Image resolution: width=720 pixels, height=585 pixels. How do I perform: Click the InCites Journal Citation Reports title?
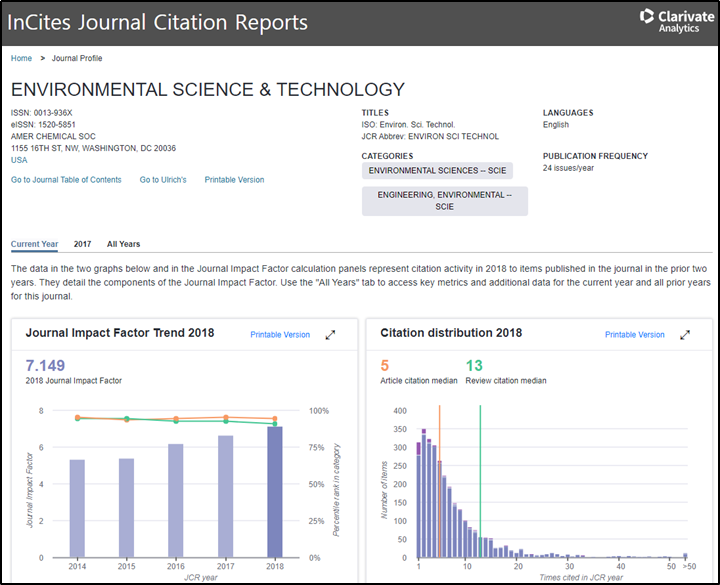pyautogui.click(x=158, y=22)
